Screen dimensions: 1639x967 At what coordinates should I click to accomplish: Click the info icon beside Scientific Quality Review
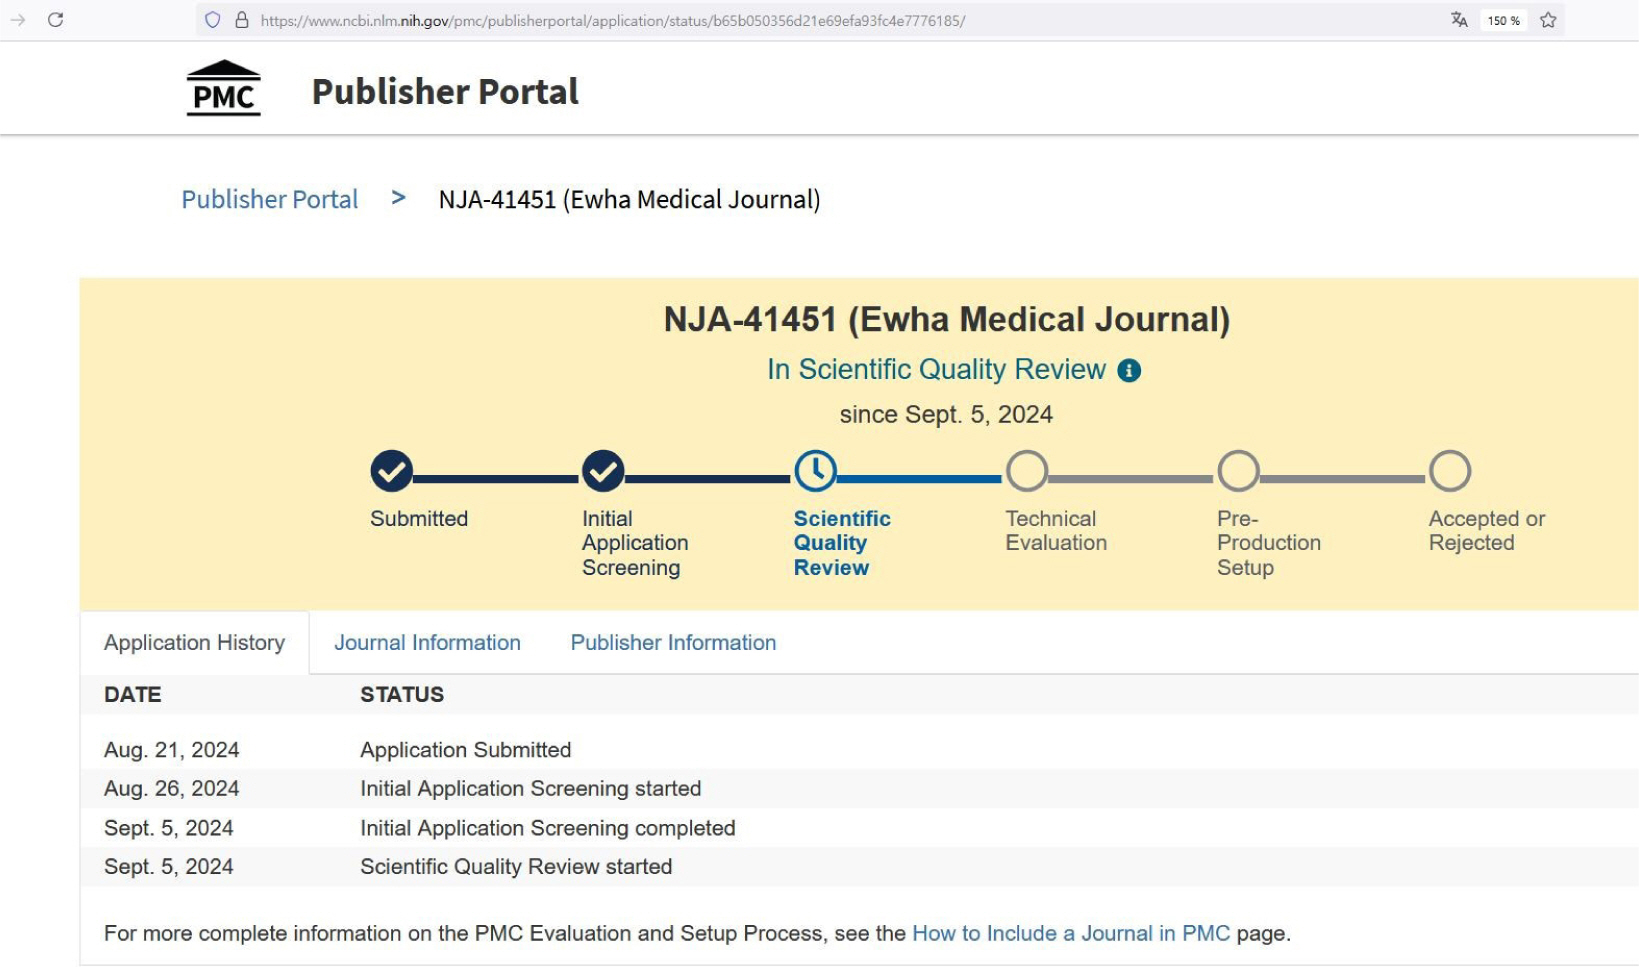pyautogui.click(x=1129, y=371)
